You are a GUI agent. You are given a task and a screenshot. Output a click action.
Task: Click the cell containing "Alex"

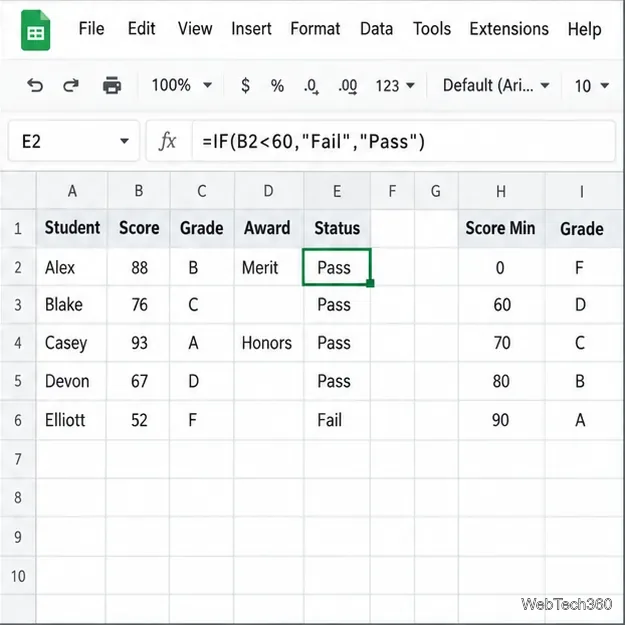[x=72, y=267]
